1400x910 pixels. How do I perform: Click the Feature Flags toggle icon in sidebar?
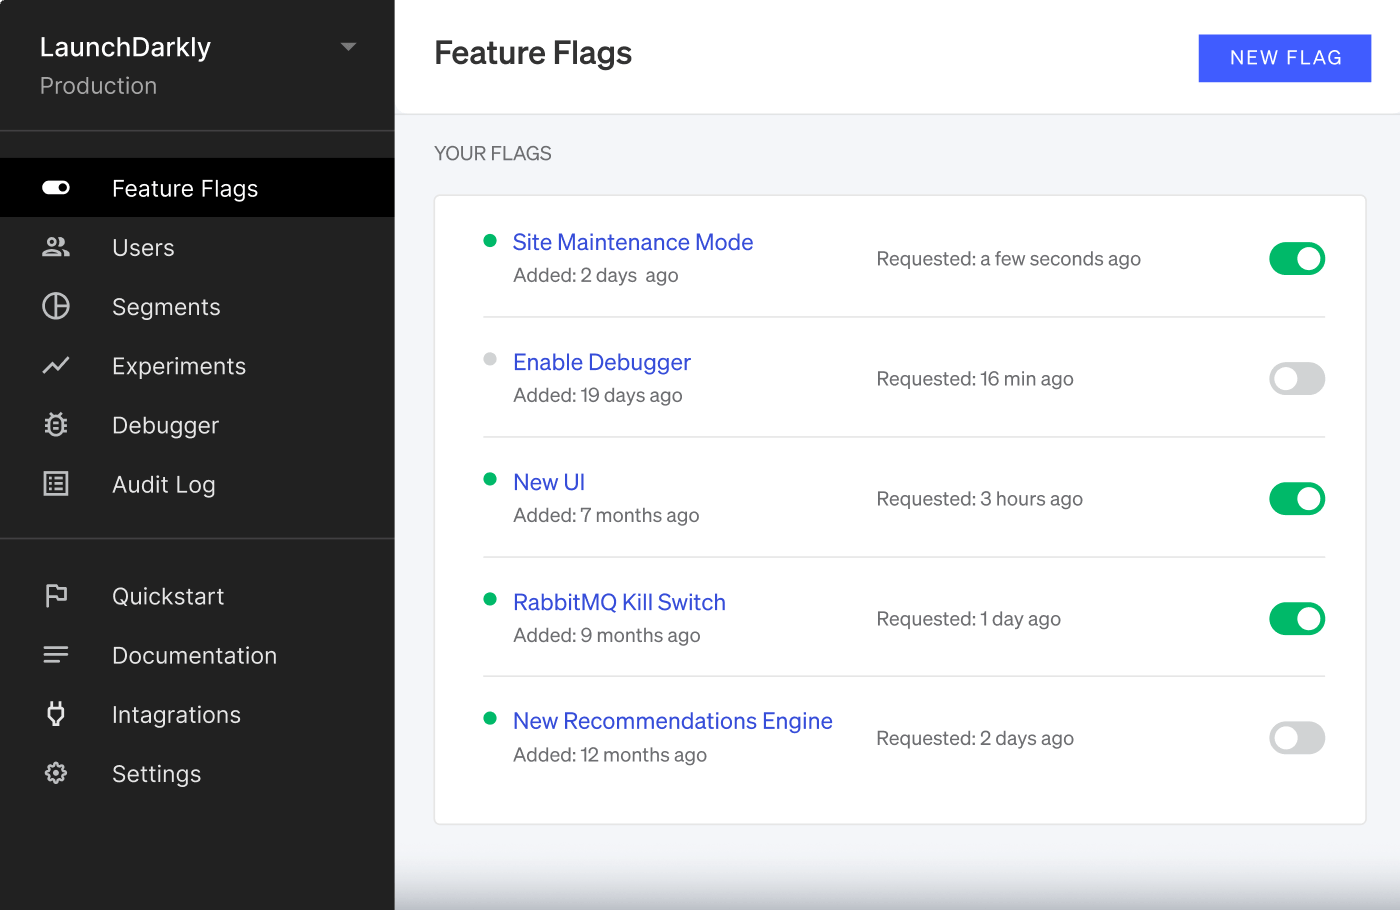click(56, 188)
